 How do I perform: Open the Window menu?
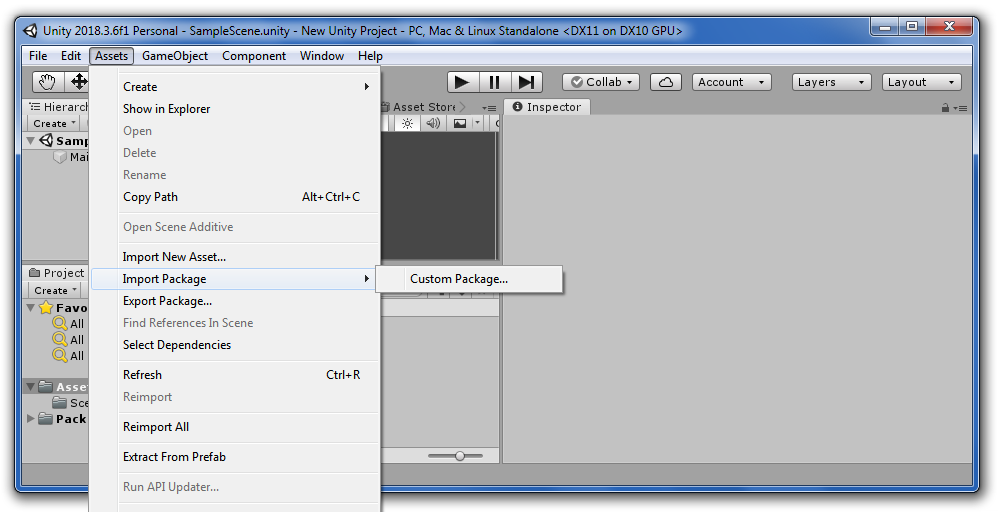pos(322,56)
